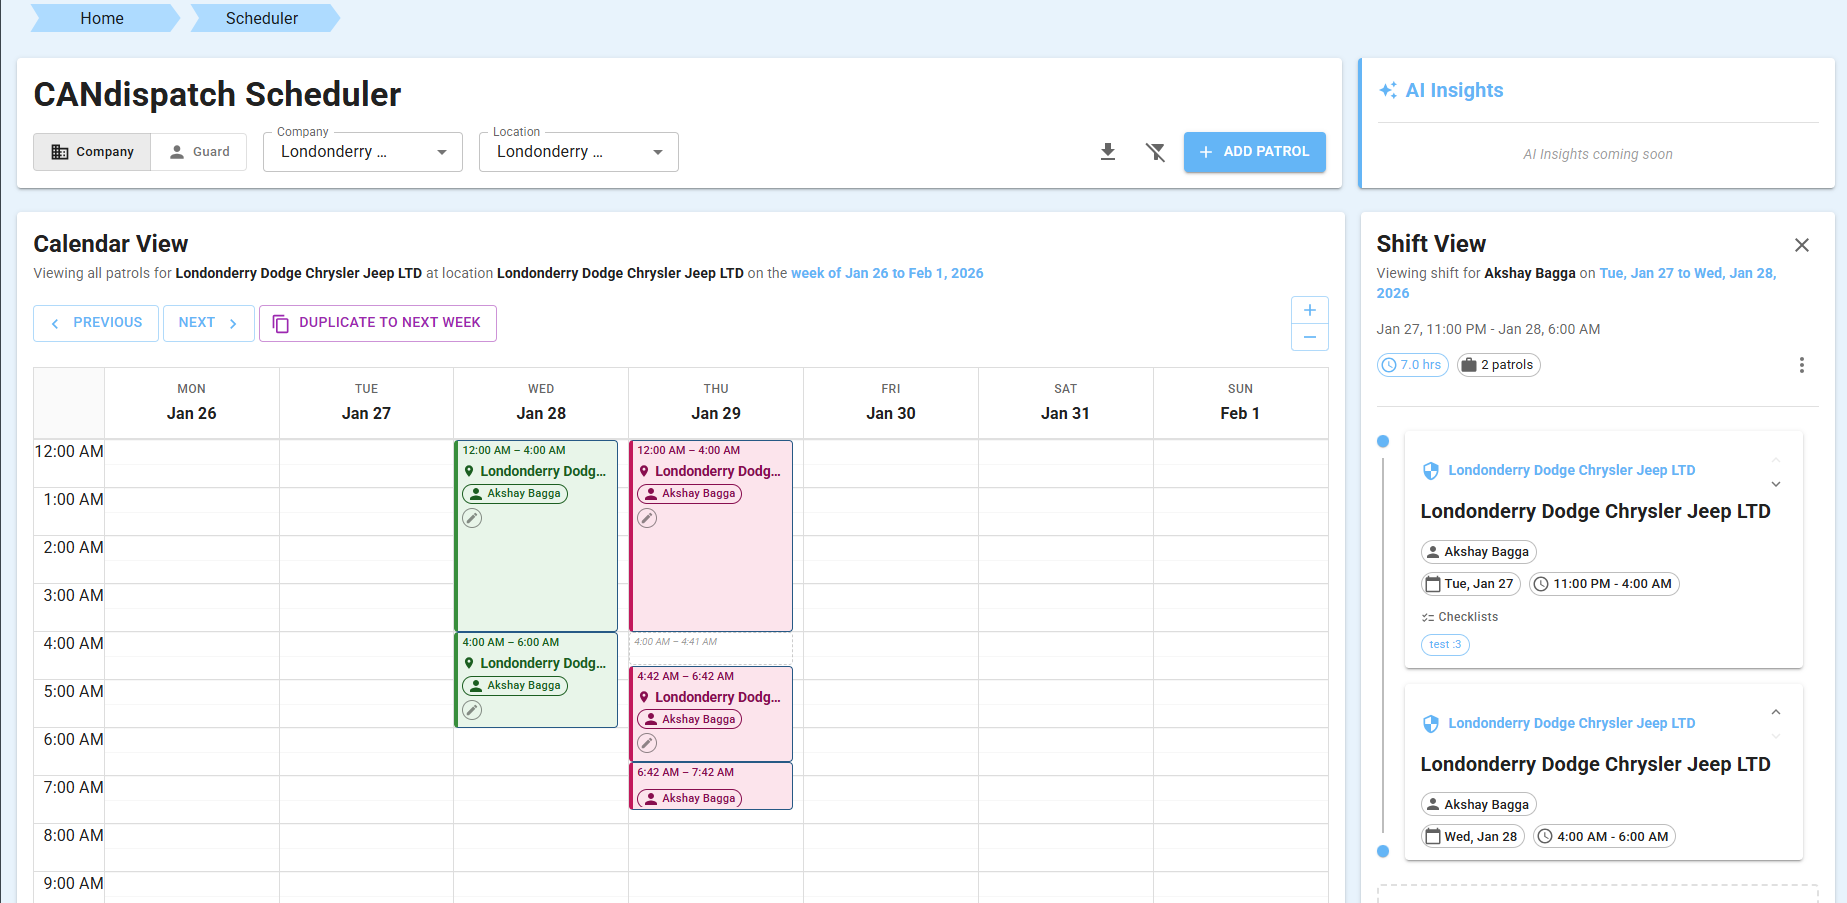Click the 7.0 hrs chip in Shift View

click(1412, 365)
